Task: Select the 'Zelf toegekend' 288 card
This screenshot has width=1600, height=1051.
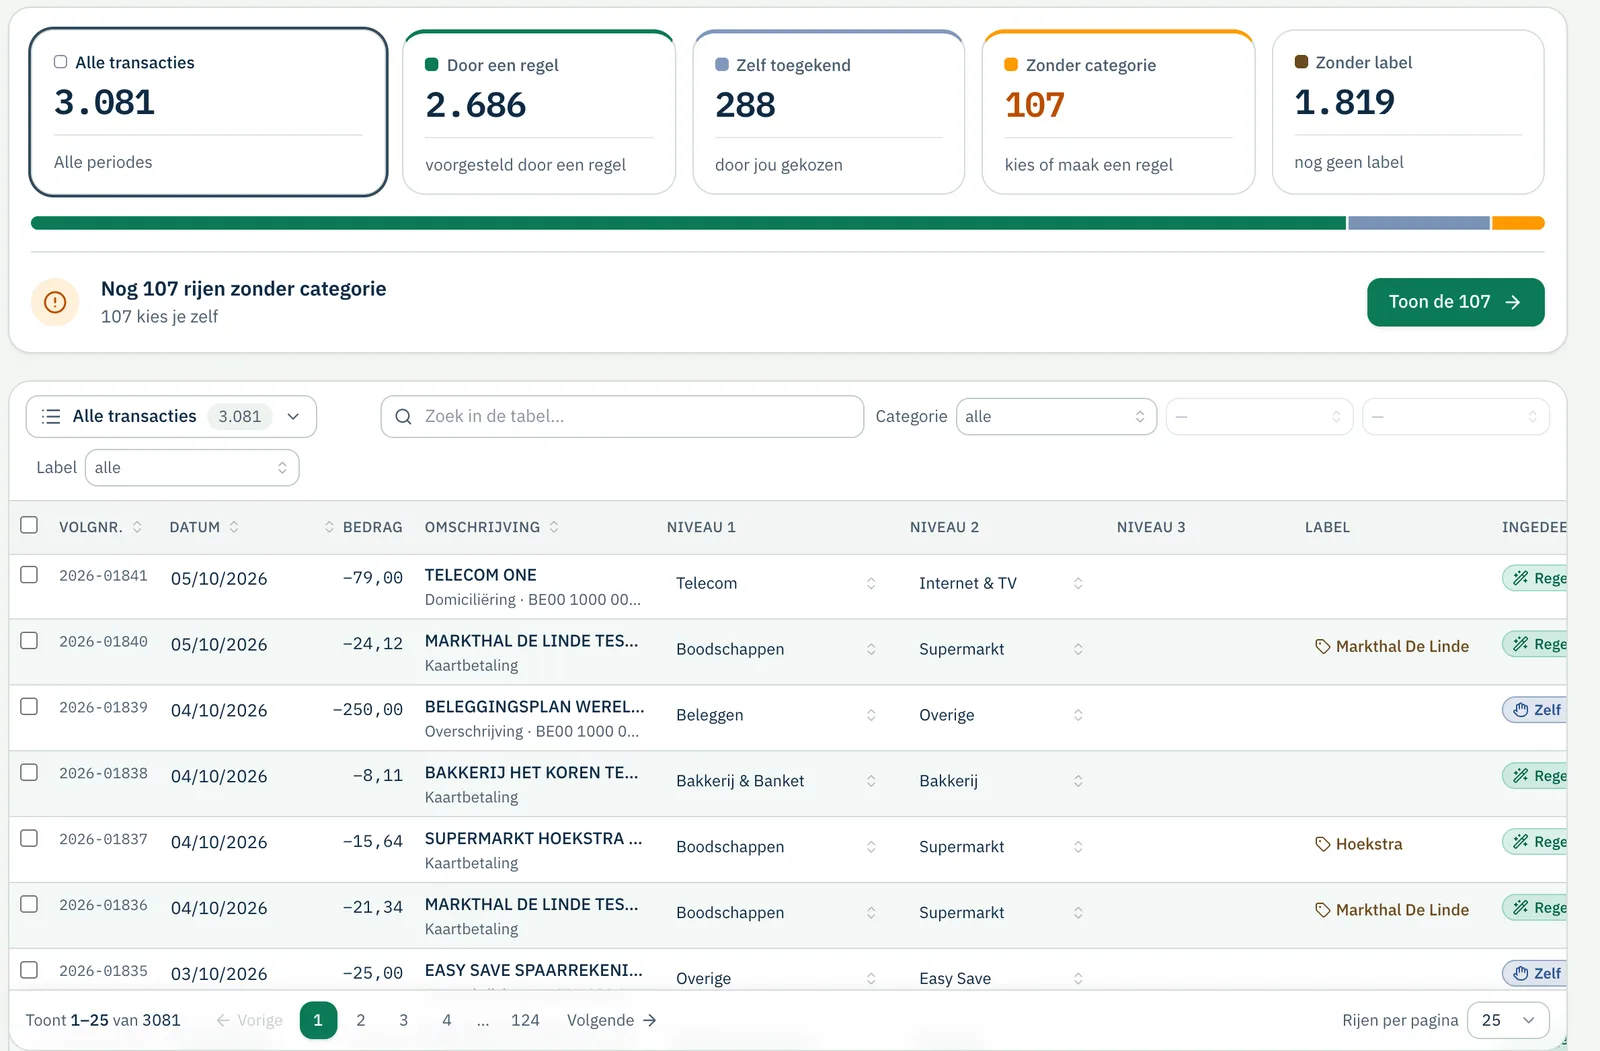Action: click(x=828, y=112)
